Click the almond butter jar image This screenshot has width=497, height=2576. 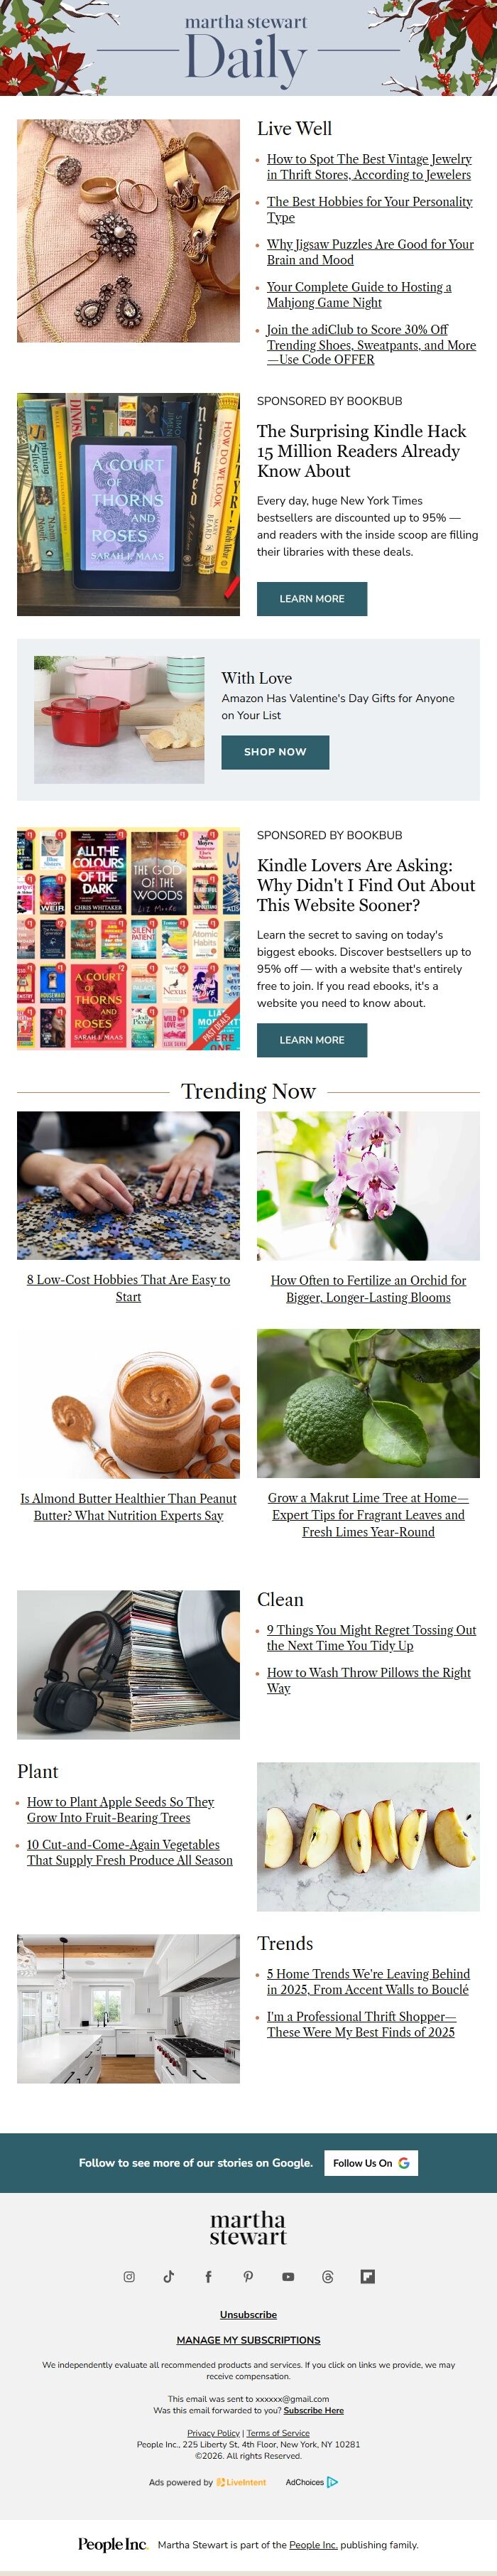point(128,1403)
